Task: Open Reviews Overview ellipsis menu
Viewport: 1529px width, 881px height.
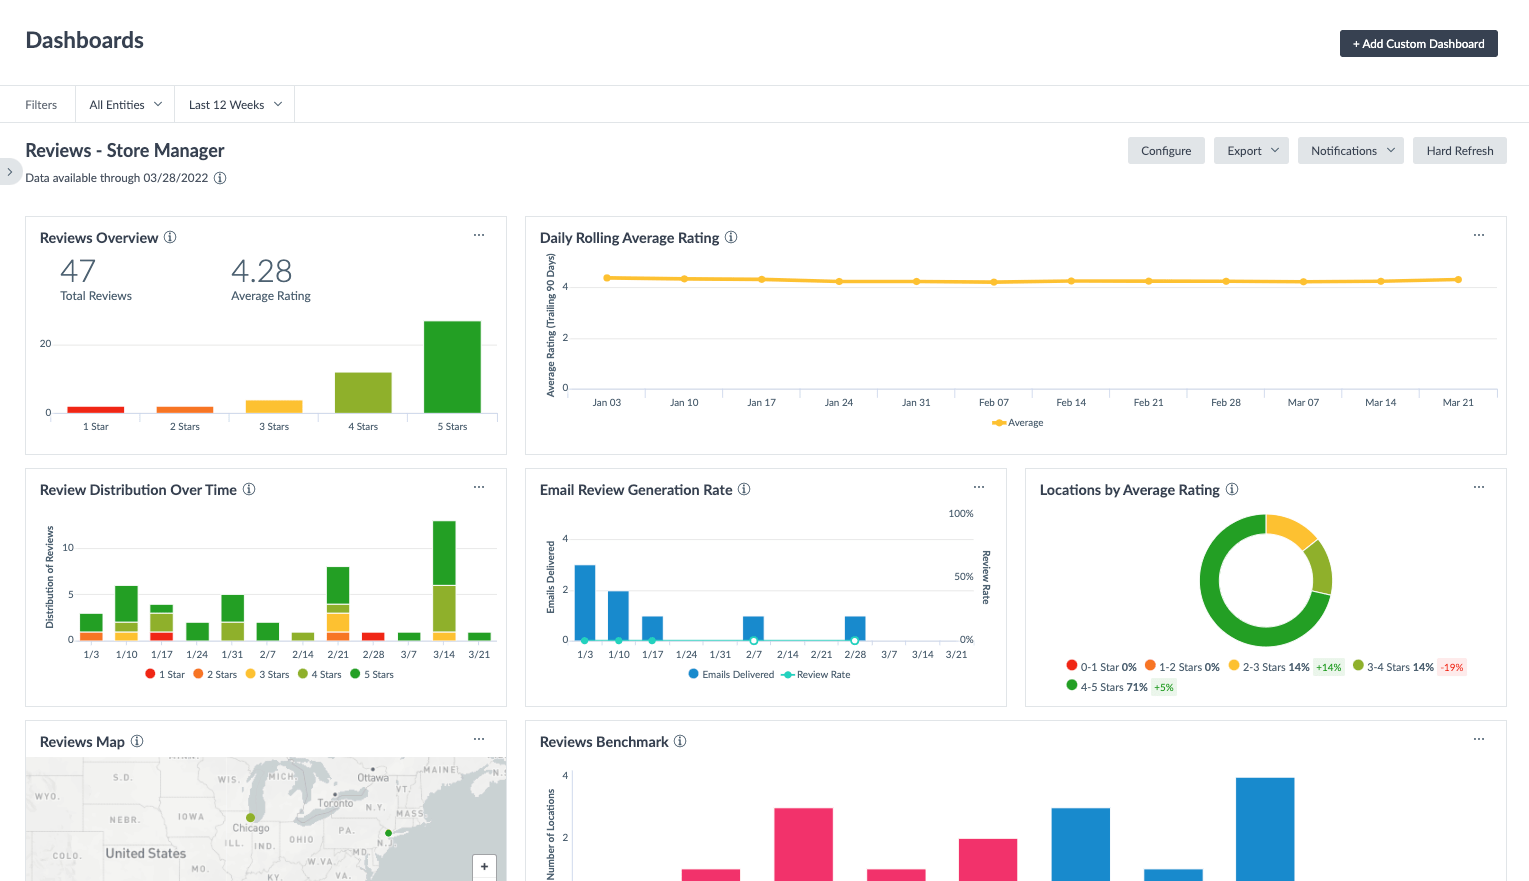Action: (x=479, y=235)
